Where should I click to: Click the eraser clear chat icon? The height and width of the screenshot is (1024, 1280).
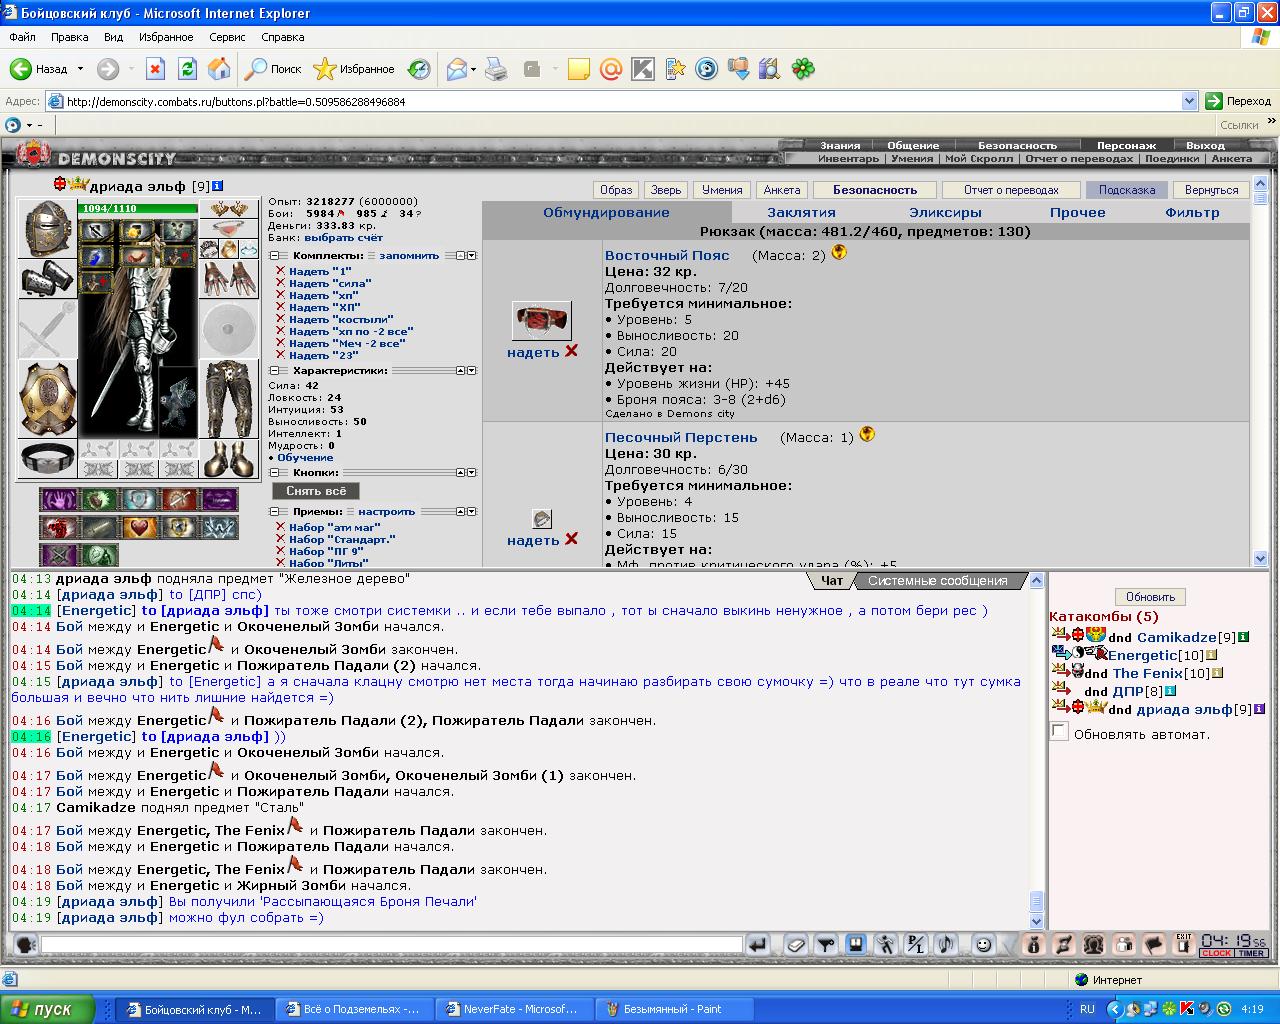(796, 944)
